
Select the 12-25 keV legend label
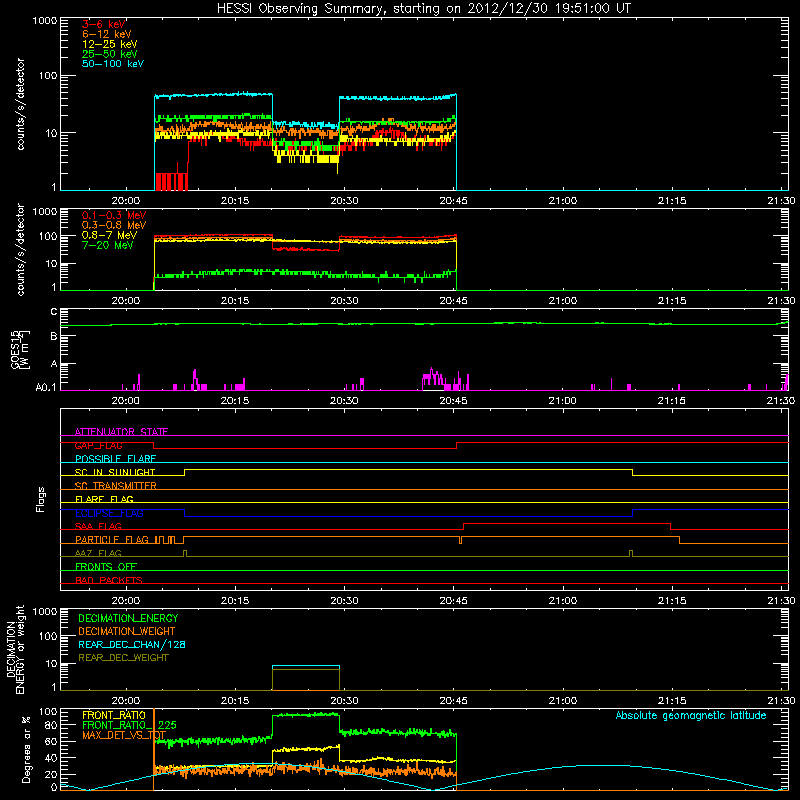109,44
